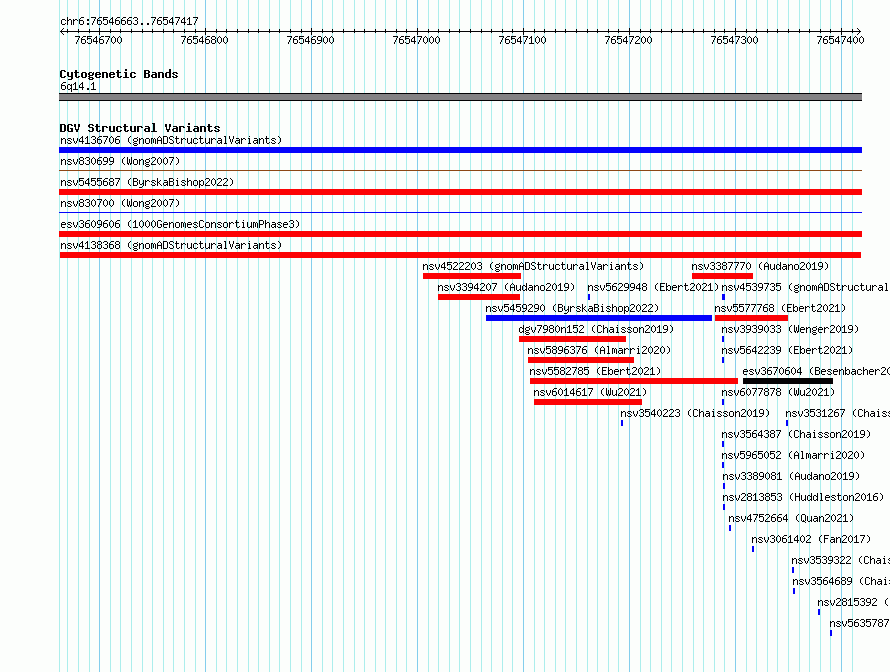Click the gray 6q14.1 cytogenetic band bar
The image size is (890, 672).
[x=460, y=97]
